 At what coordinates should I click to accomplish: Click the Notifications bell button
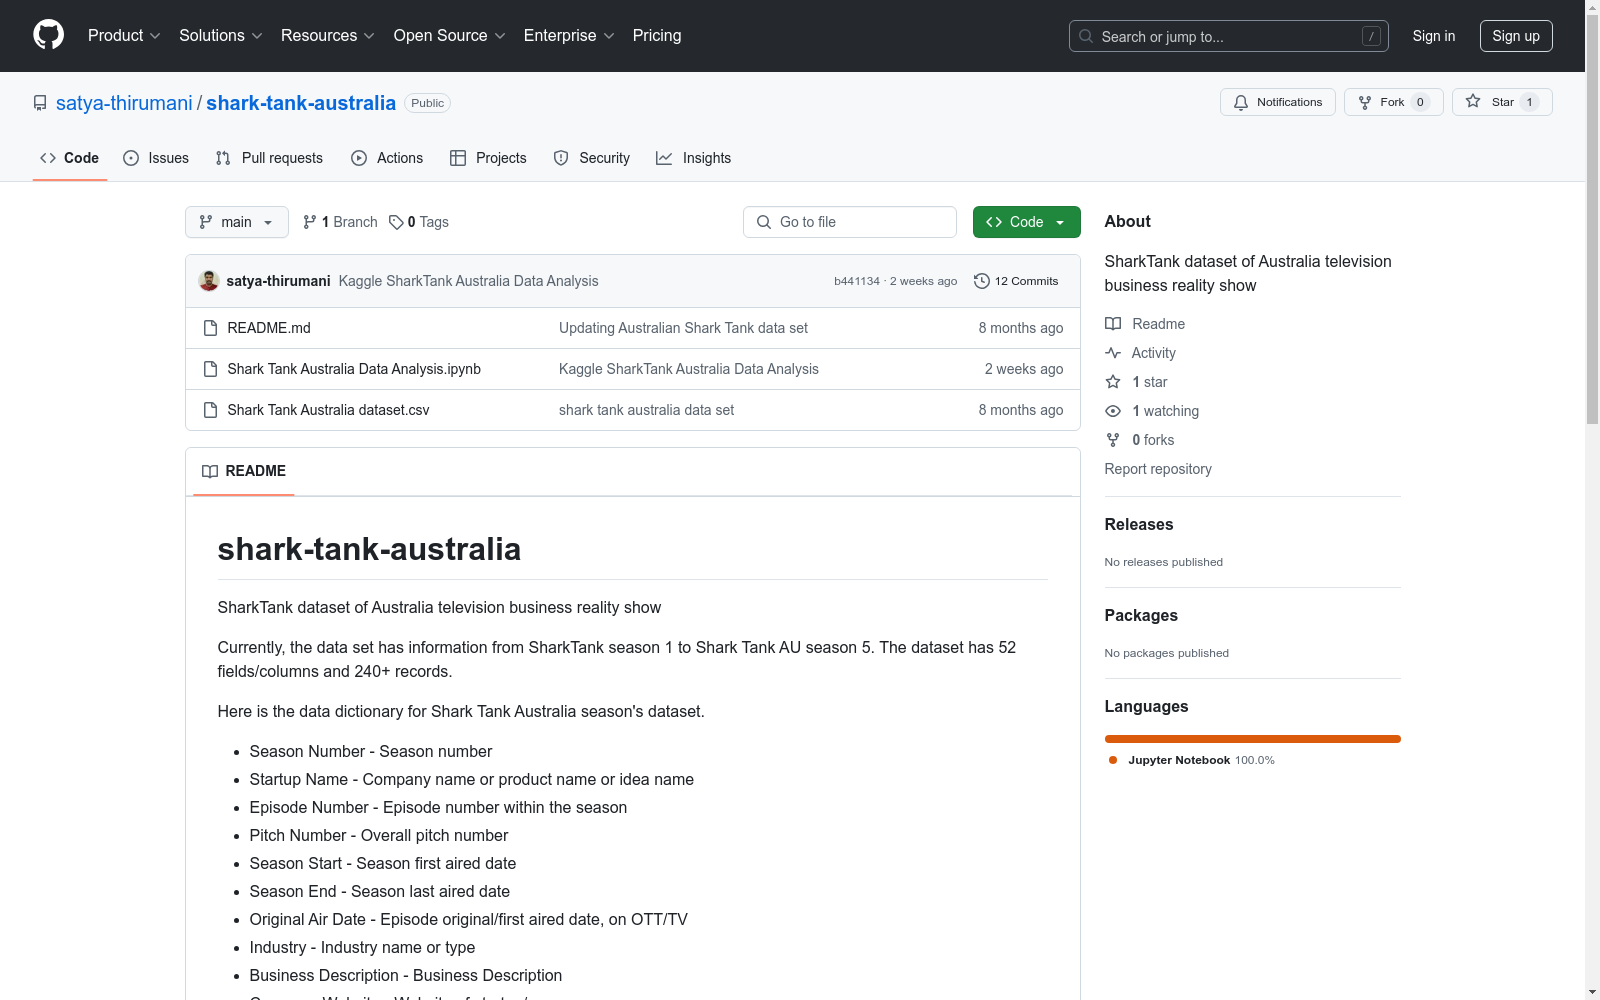pyautogui.click(x=1277, y=102)
